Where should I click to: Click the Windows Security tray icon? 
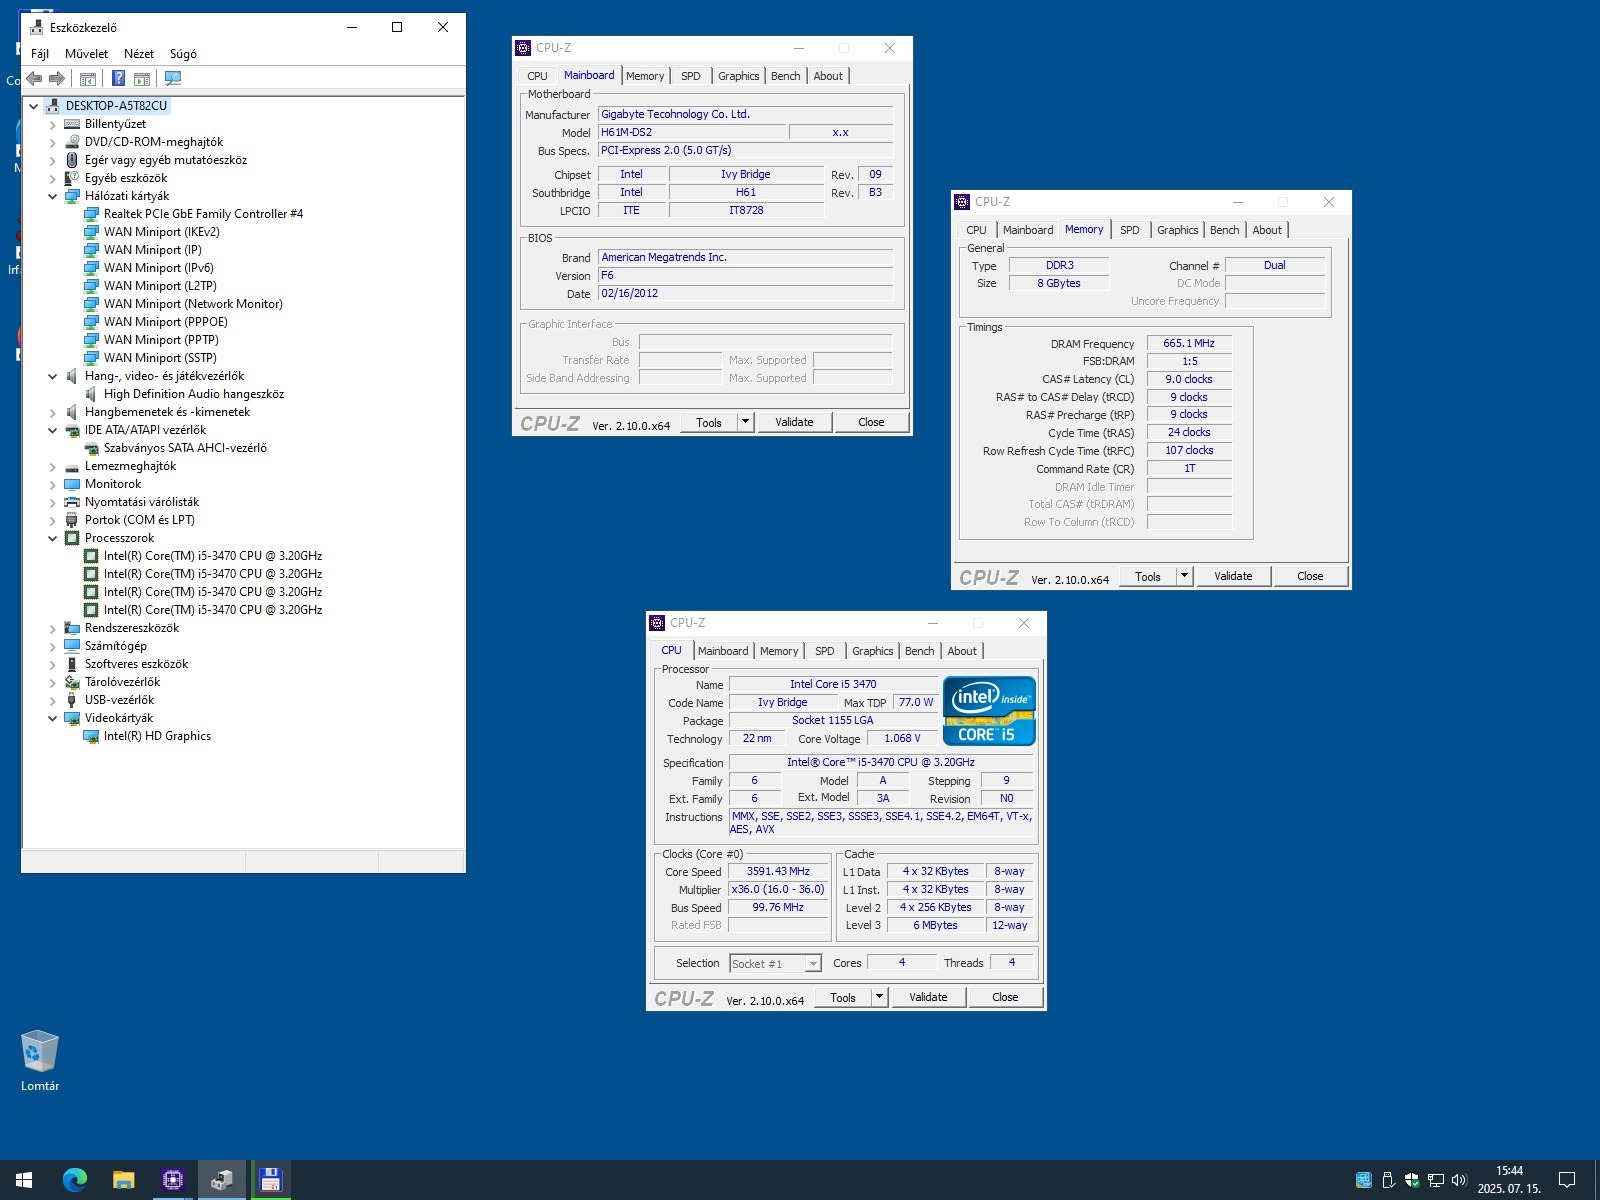[x=1411, y=1180]
